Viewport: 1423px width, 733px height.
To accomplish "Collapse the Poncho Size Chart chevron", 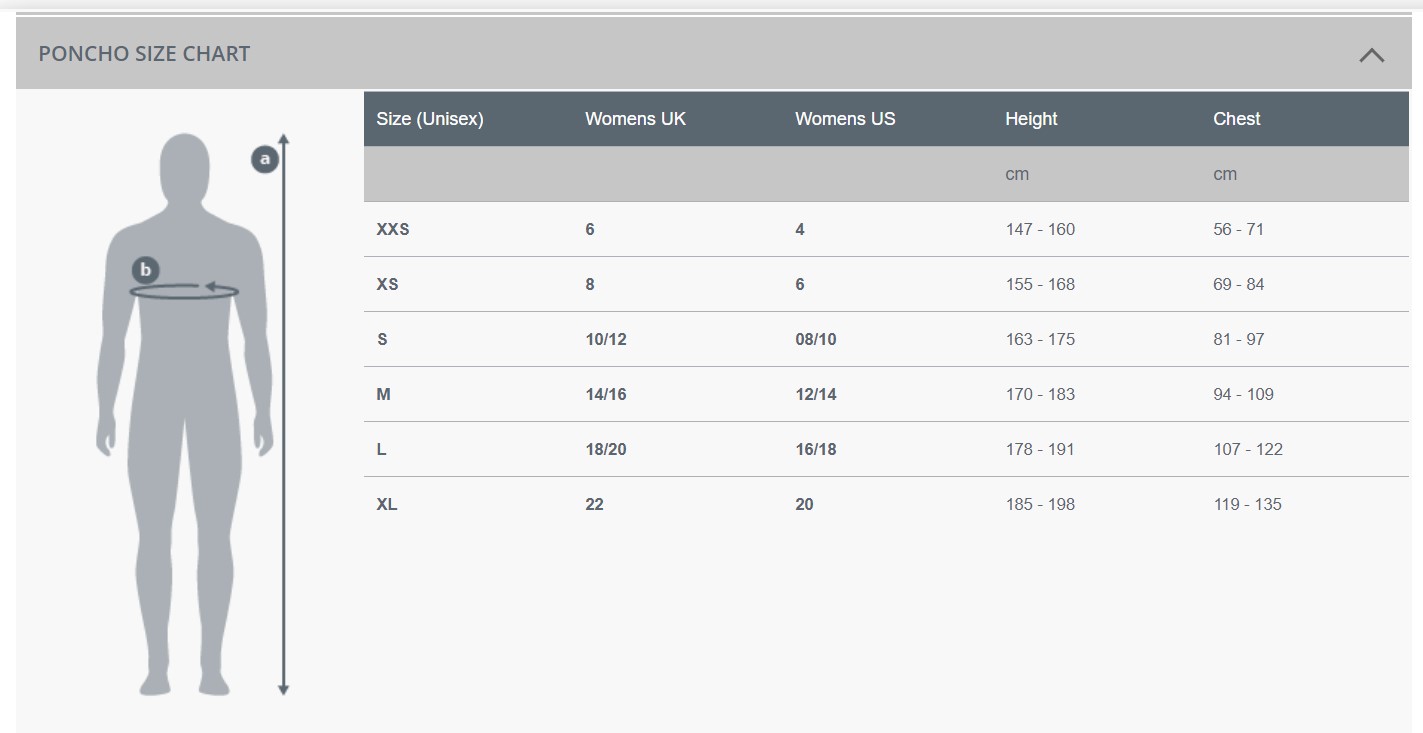I will point(1371,55).
